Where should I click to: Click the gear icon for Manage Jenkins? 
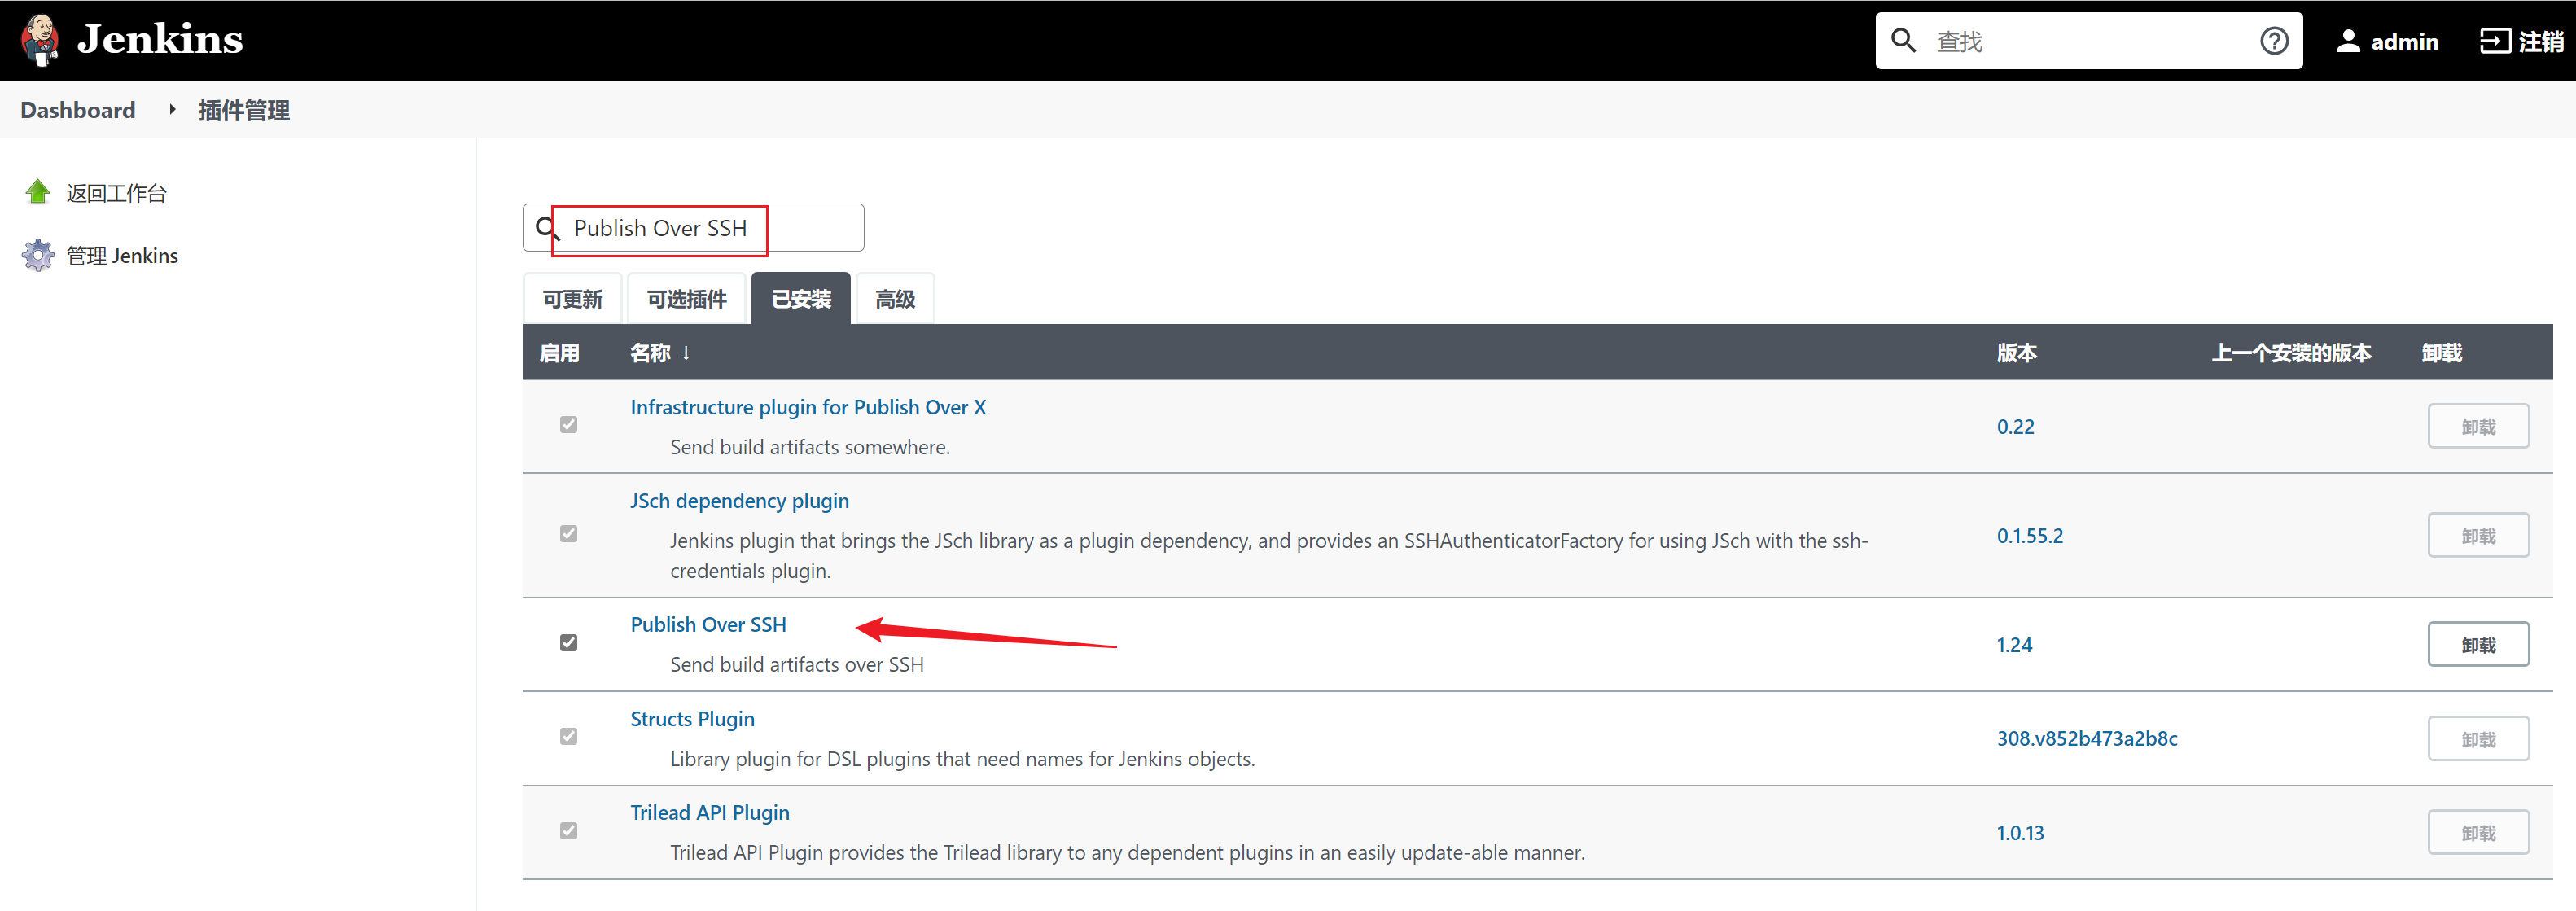[x=38, y=255]
